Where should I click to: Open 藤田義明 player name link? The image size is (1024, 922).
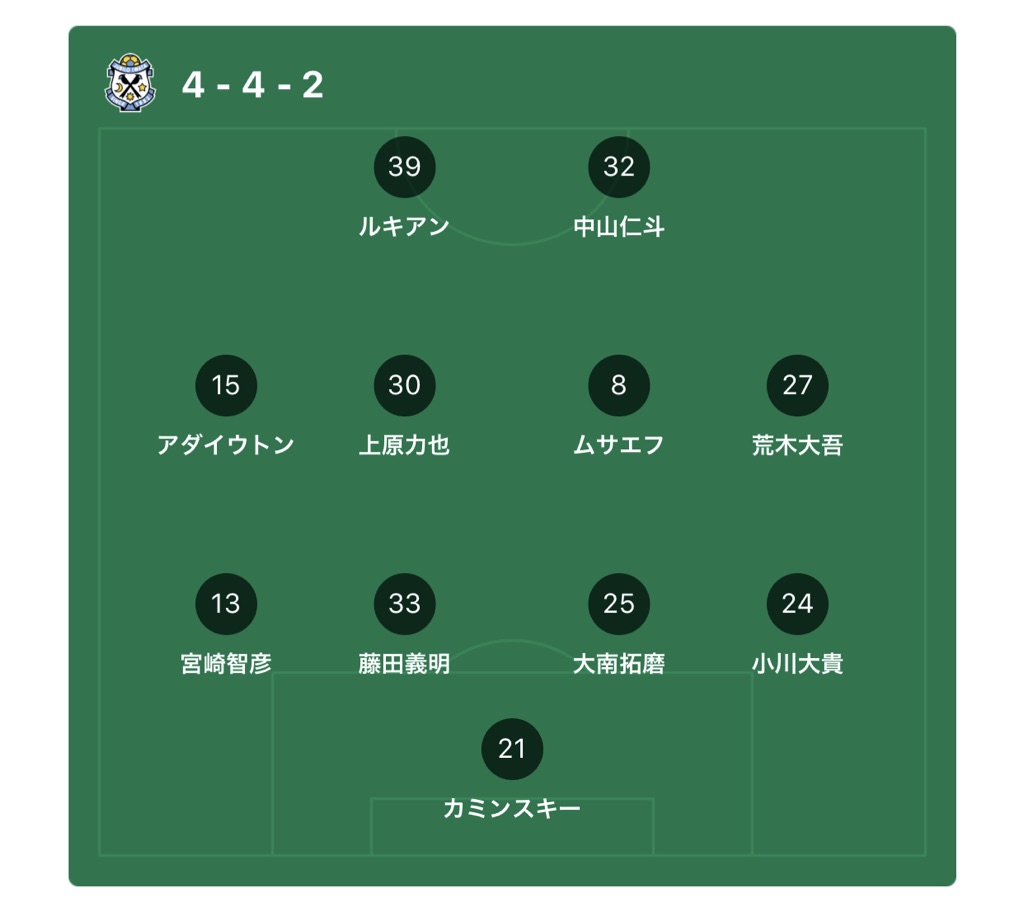click(404, 663)
